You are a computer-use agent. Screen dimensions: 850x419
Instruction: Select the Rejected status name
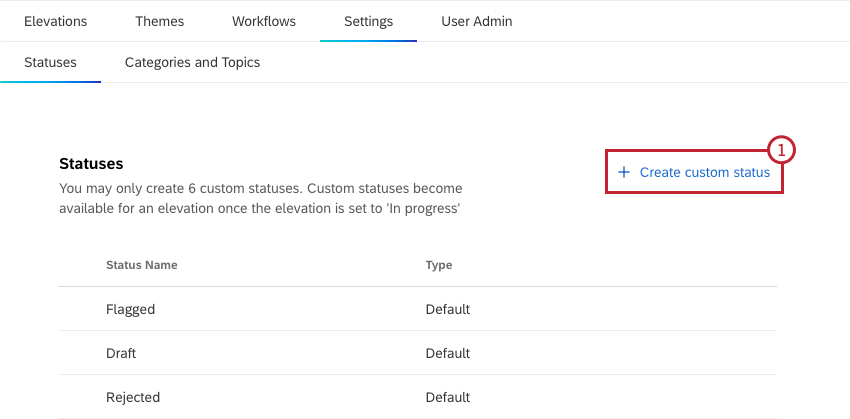(x=133, y=397)
